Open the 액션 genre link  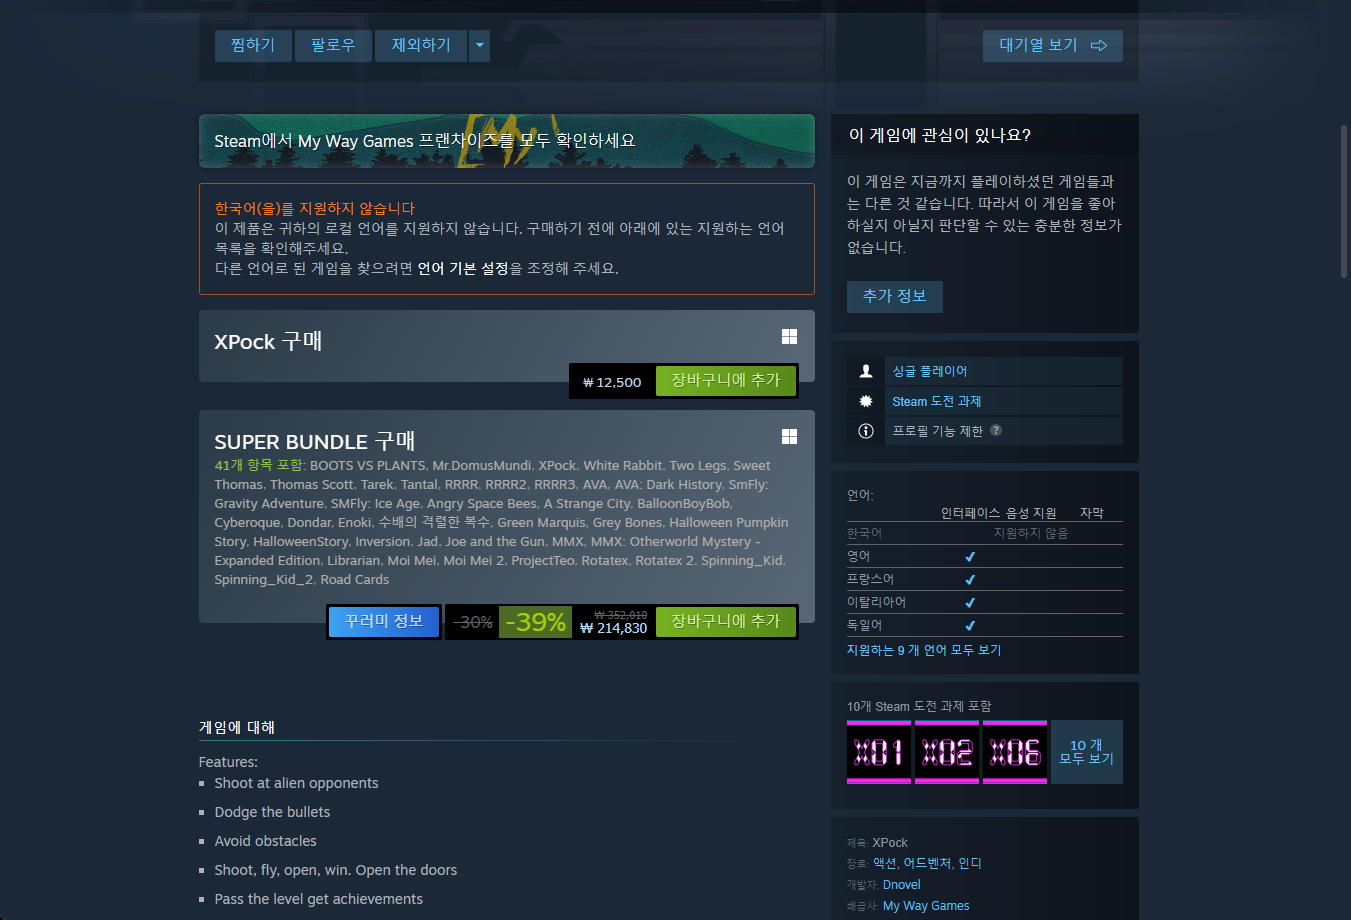point(884,863)
